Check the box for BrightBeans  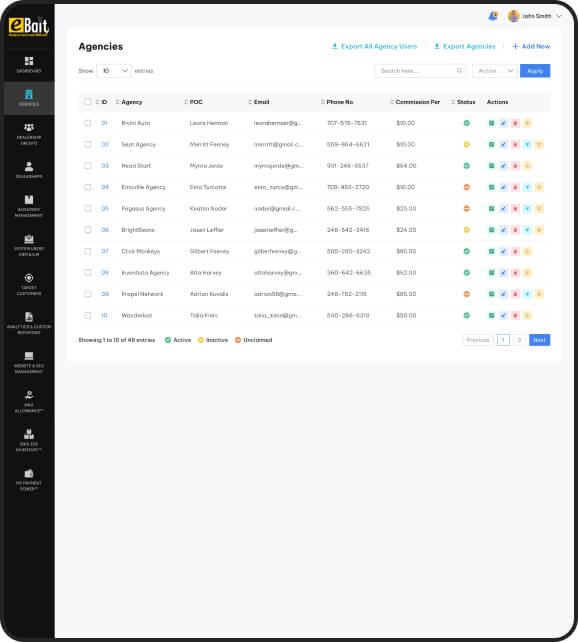(x=88, y=230)
